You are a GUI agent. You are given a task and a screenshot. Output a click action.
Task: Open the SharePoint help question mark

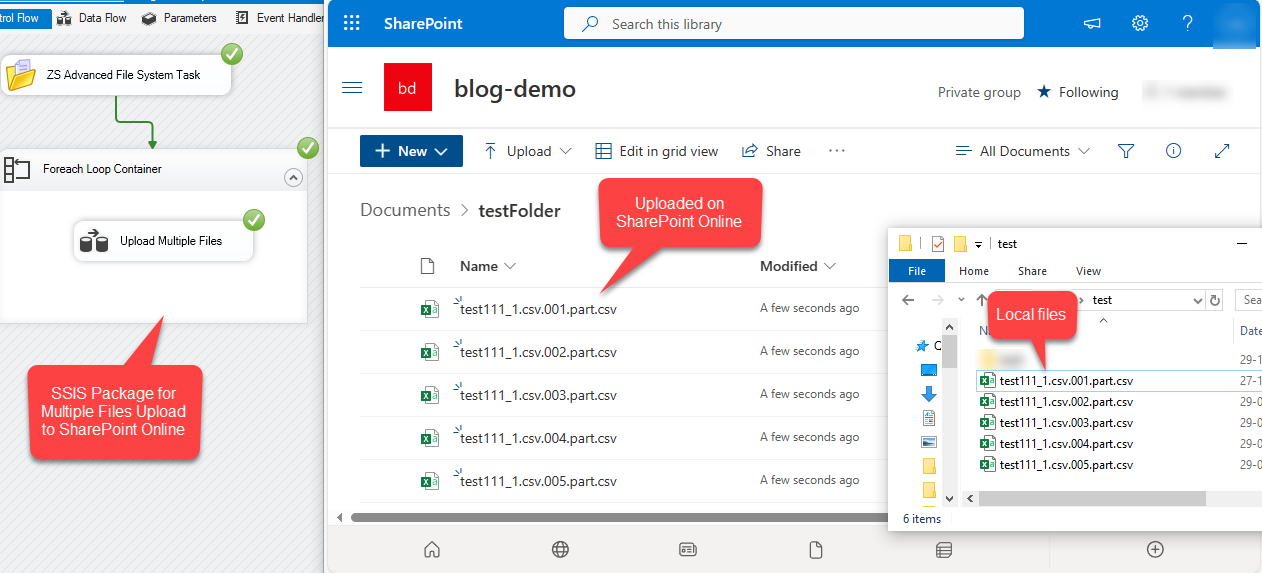[1187, 23]
